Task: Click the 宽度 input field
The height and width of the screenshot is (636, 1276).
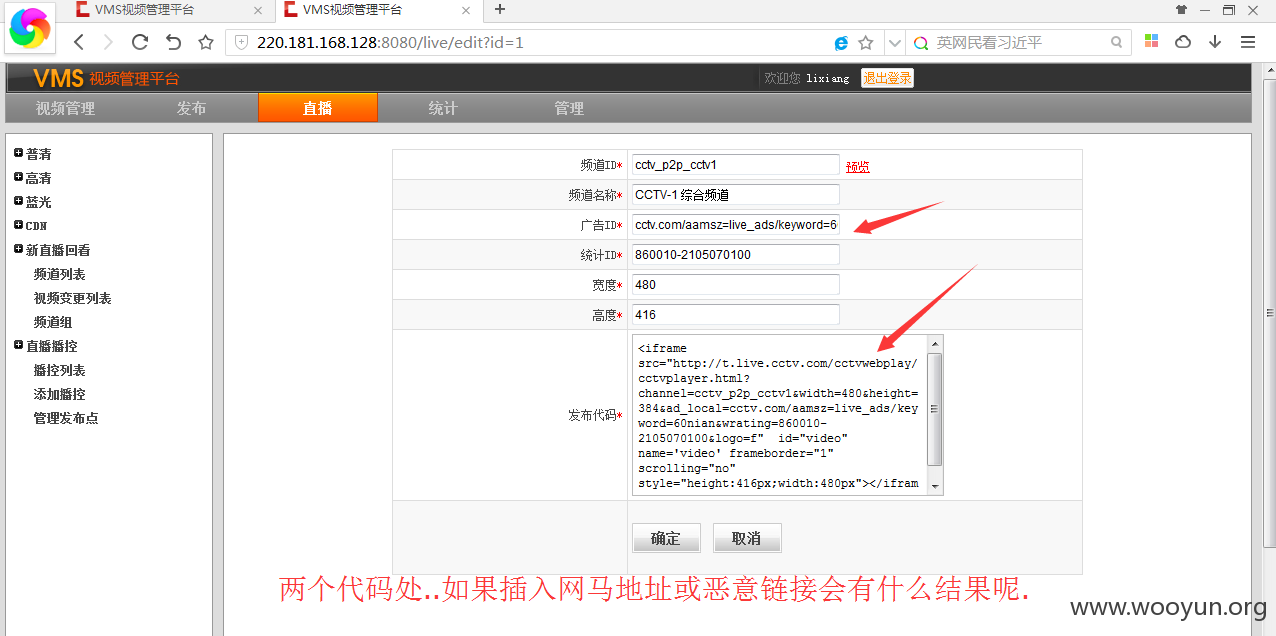Action: point(735,285)
